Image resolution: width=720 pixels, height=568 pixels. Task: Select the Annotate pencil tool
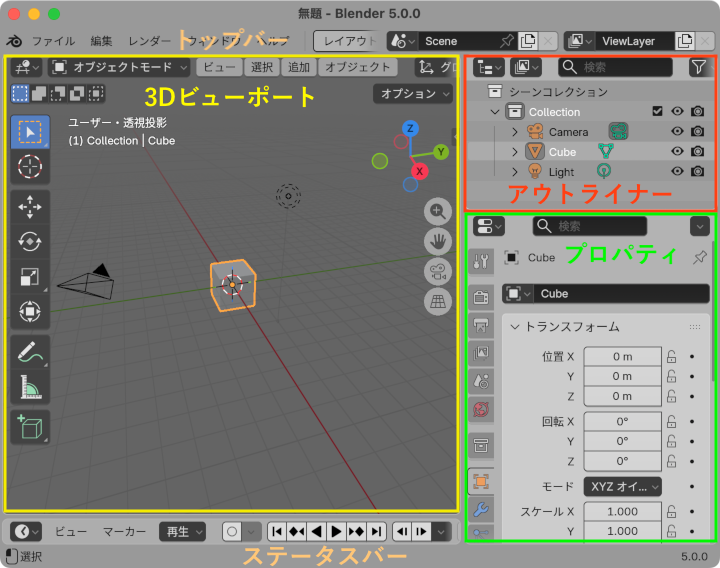30,352
